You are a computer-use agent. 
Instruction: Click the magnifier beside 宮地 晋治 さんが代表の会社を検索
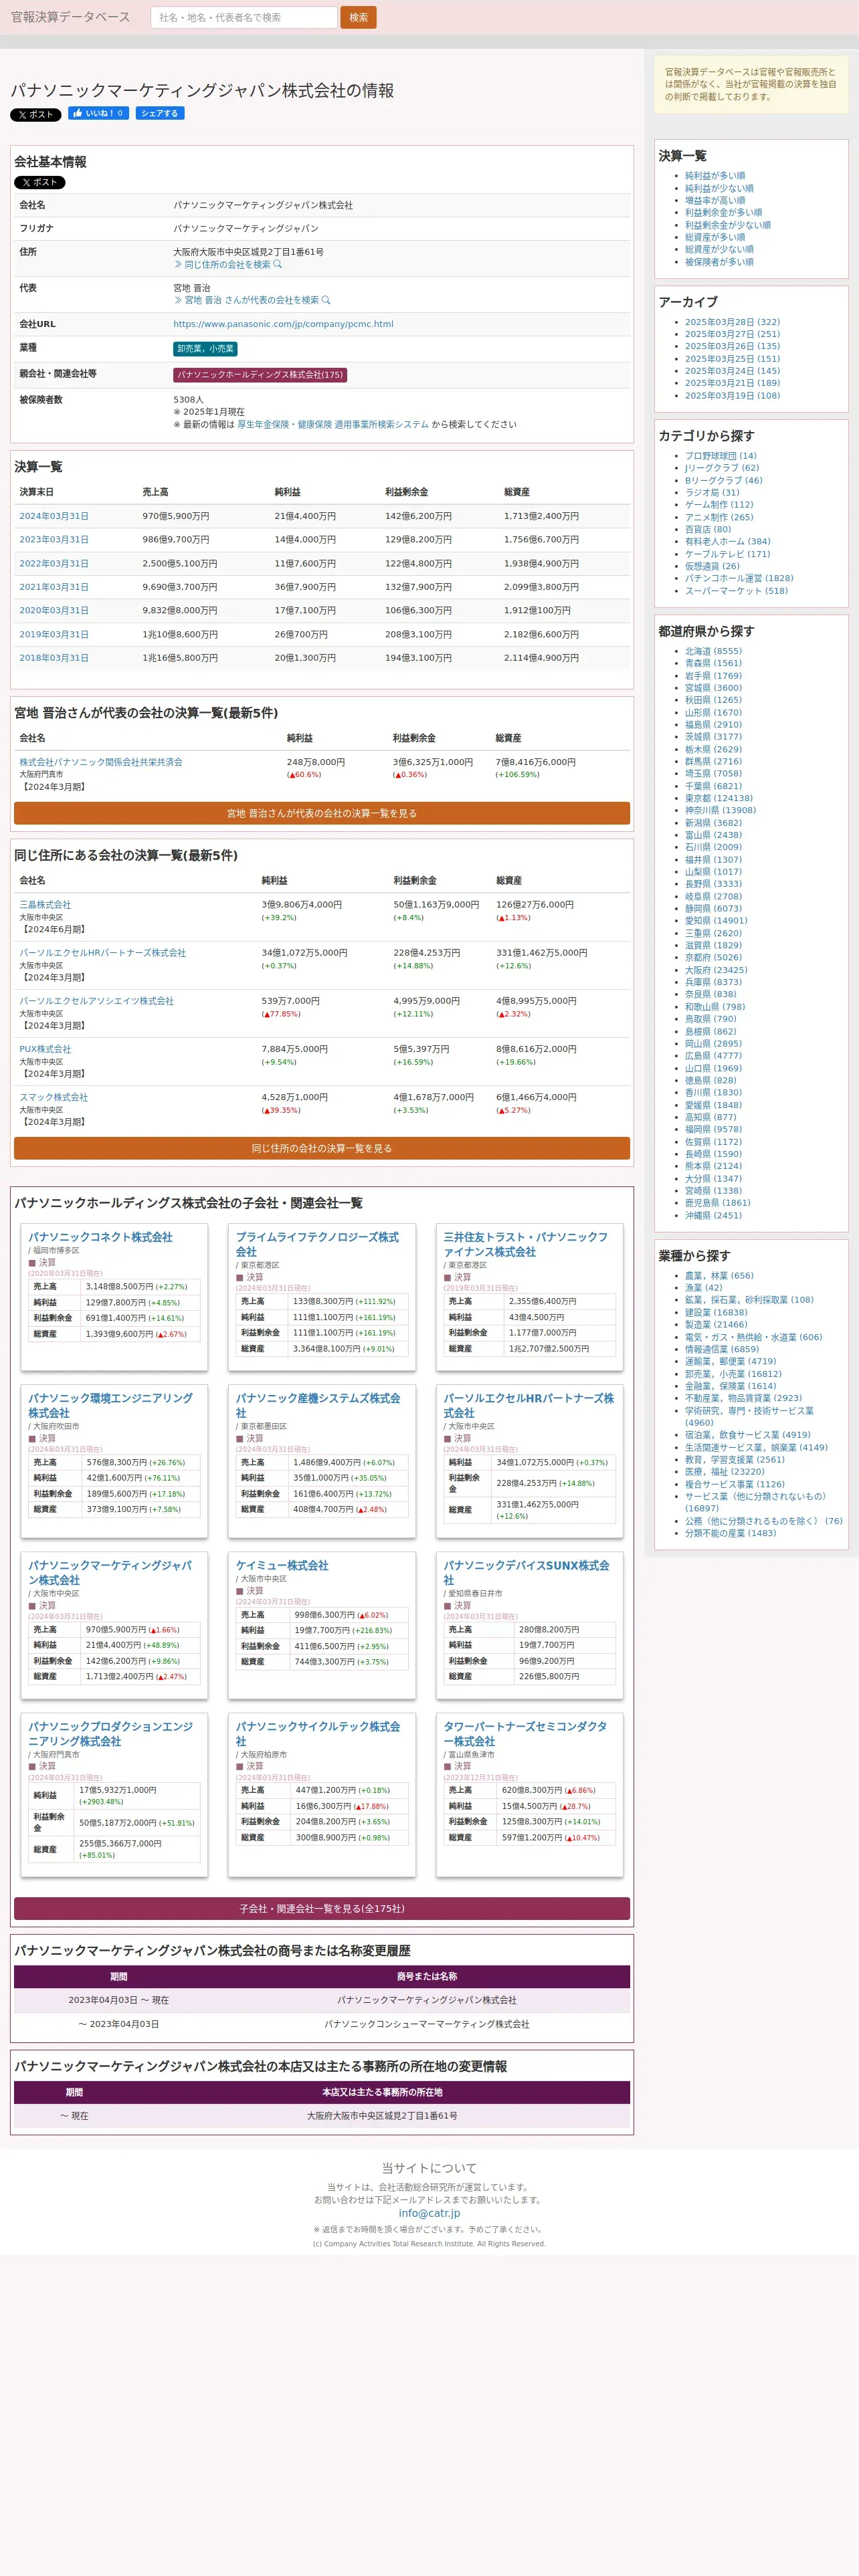tap(326, 300)
